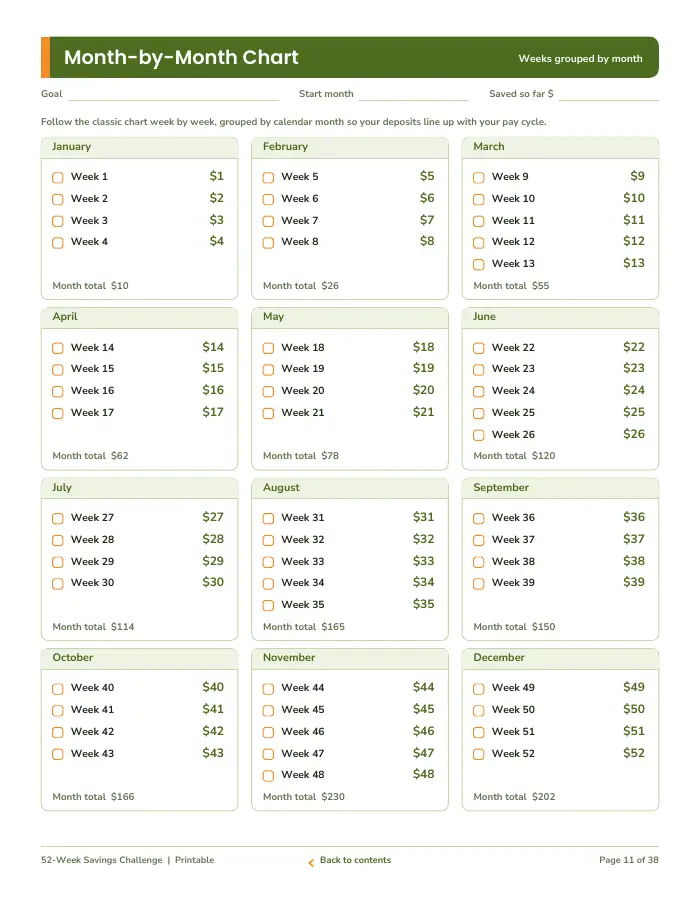Click the 52-Week Savings Challenge footer text

point(102,860)
